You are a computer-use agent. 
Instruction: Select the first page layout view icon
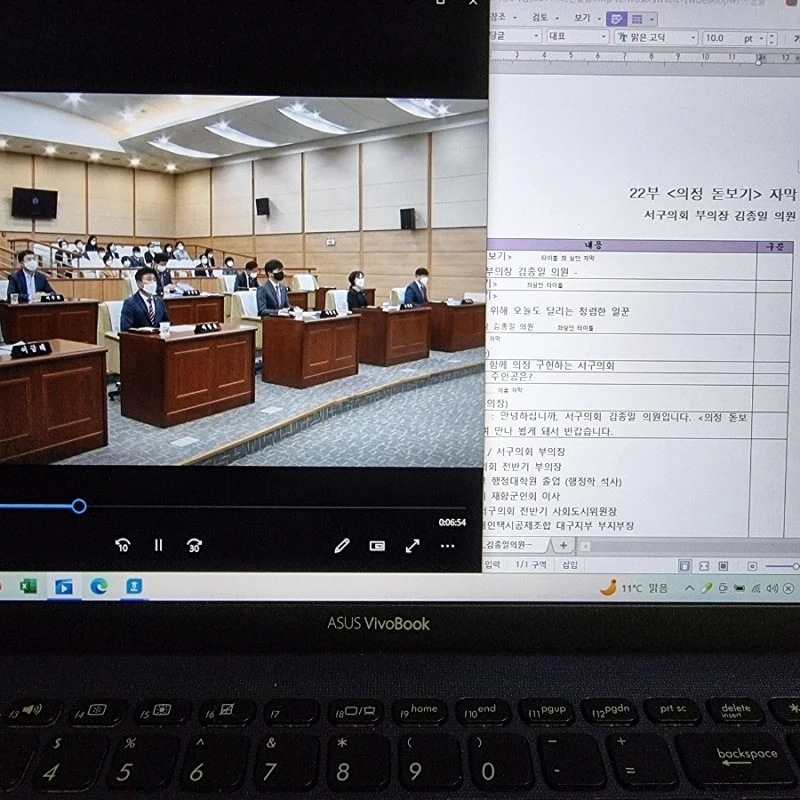coord(685,566)
